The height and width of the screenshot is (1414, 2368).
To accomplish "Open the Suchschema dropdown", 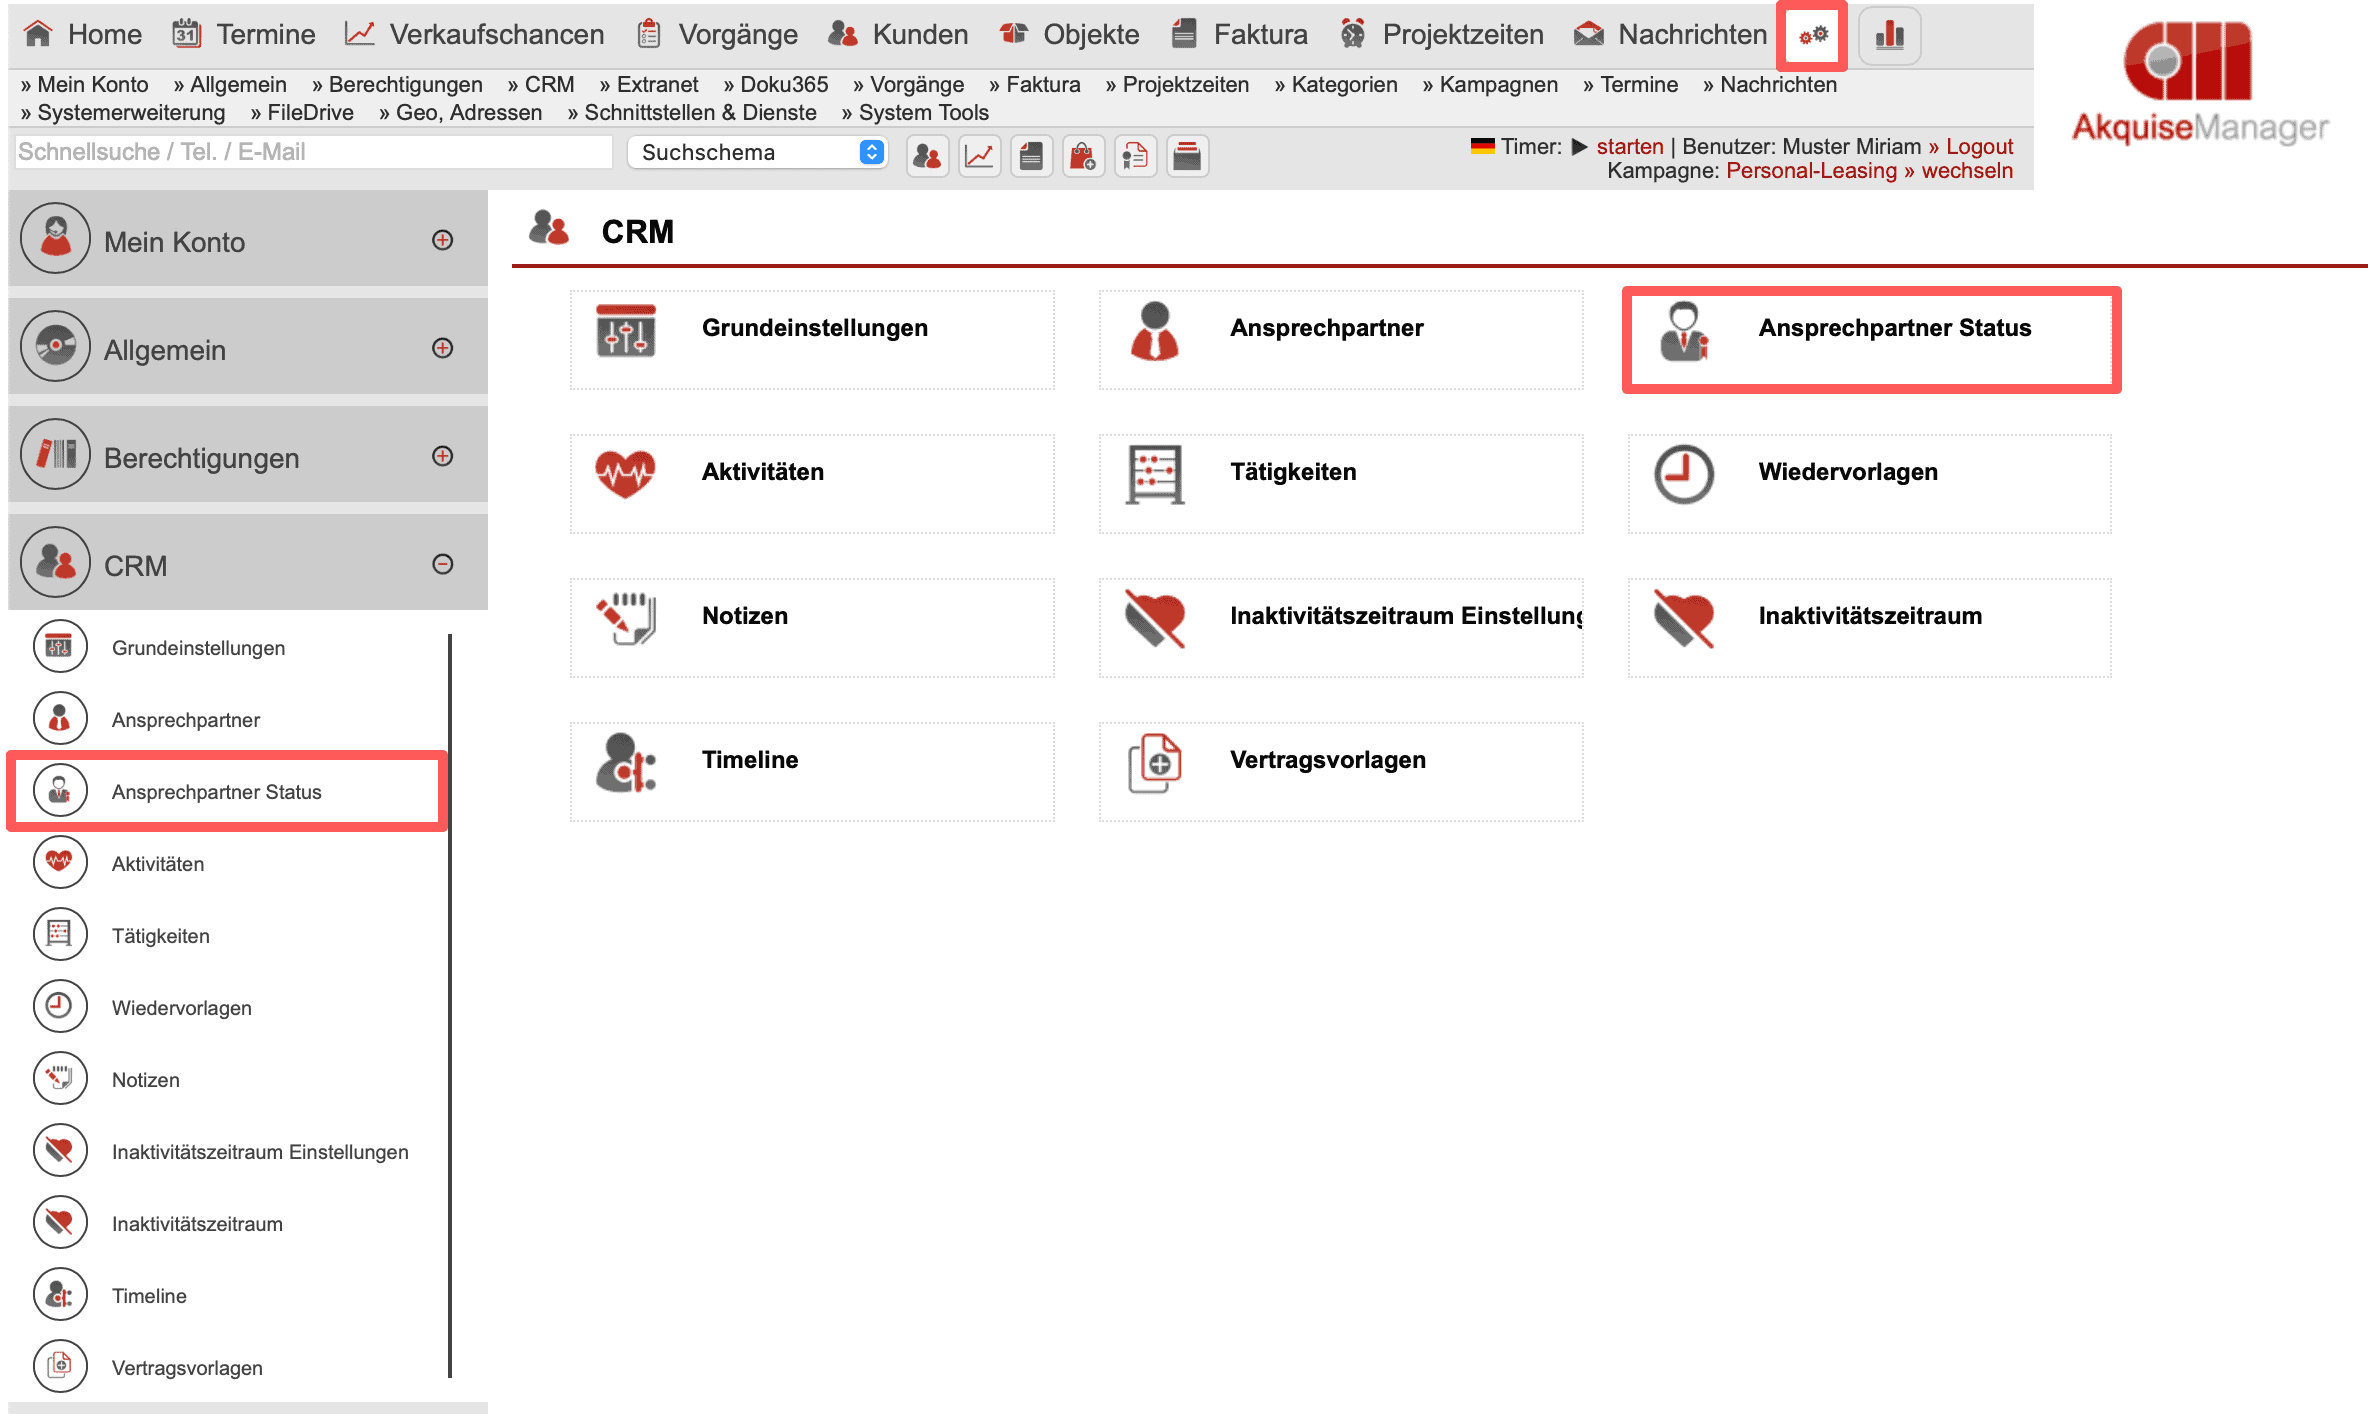I will pyautogui.click(x=758, y=152).
